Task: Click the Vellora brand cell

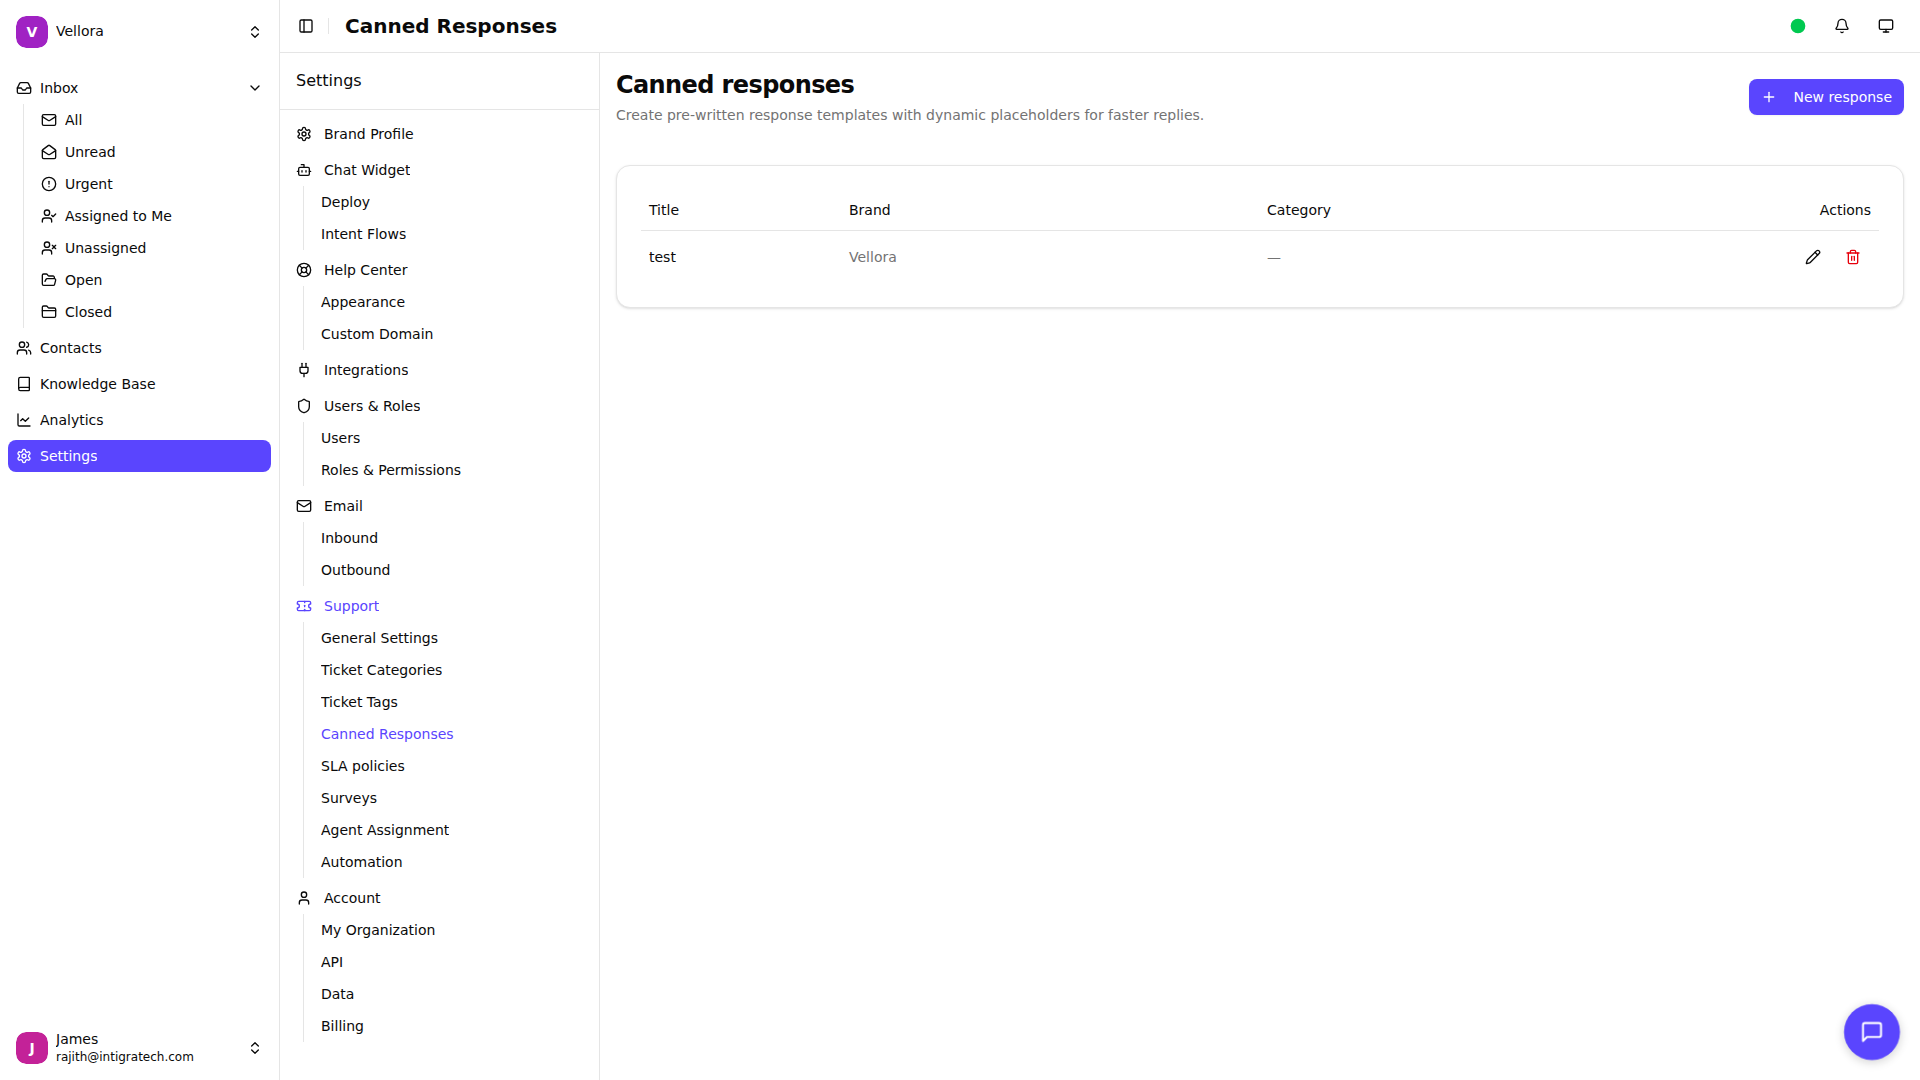Action: coord(872,257)
